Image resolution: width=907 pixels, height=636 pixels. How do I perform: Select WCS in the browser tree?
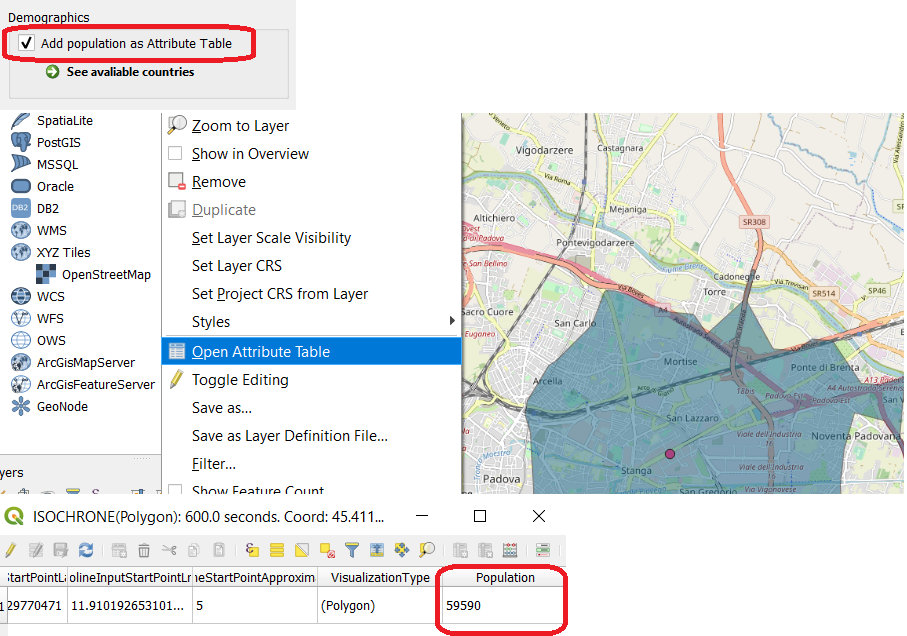tap(51, 297)
